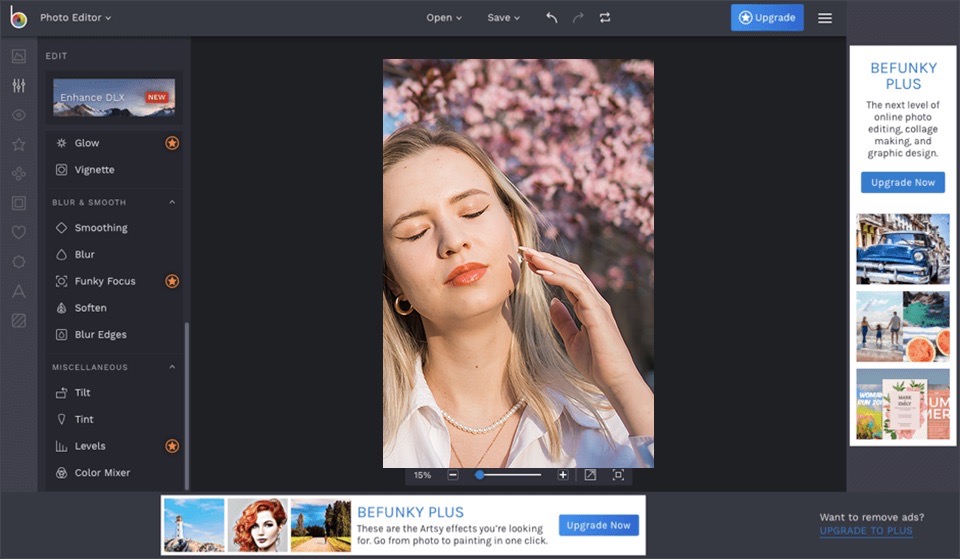Click the beach family collage thumbnail
The height and width of the screenshot is (559, 960).
click(902, 326)
